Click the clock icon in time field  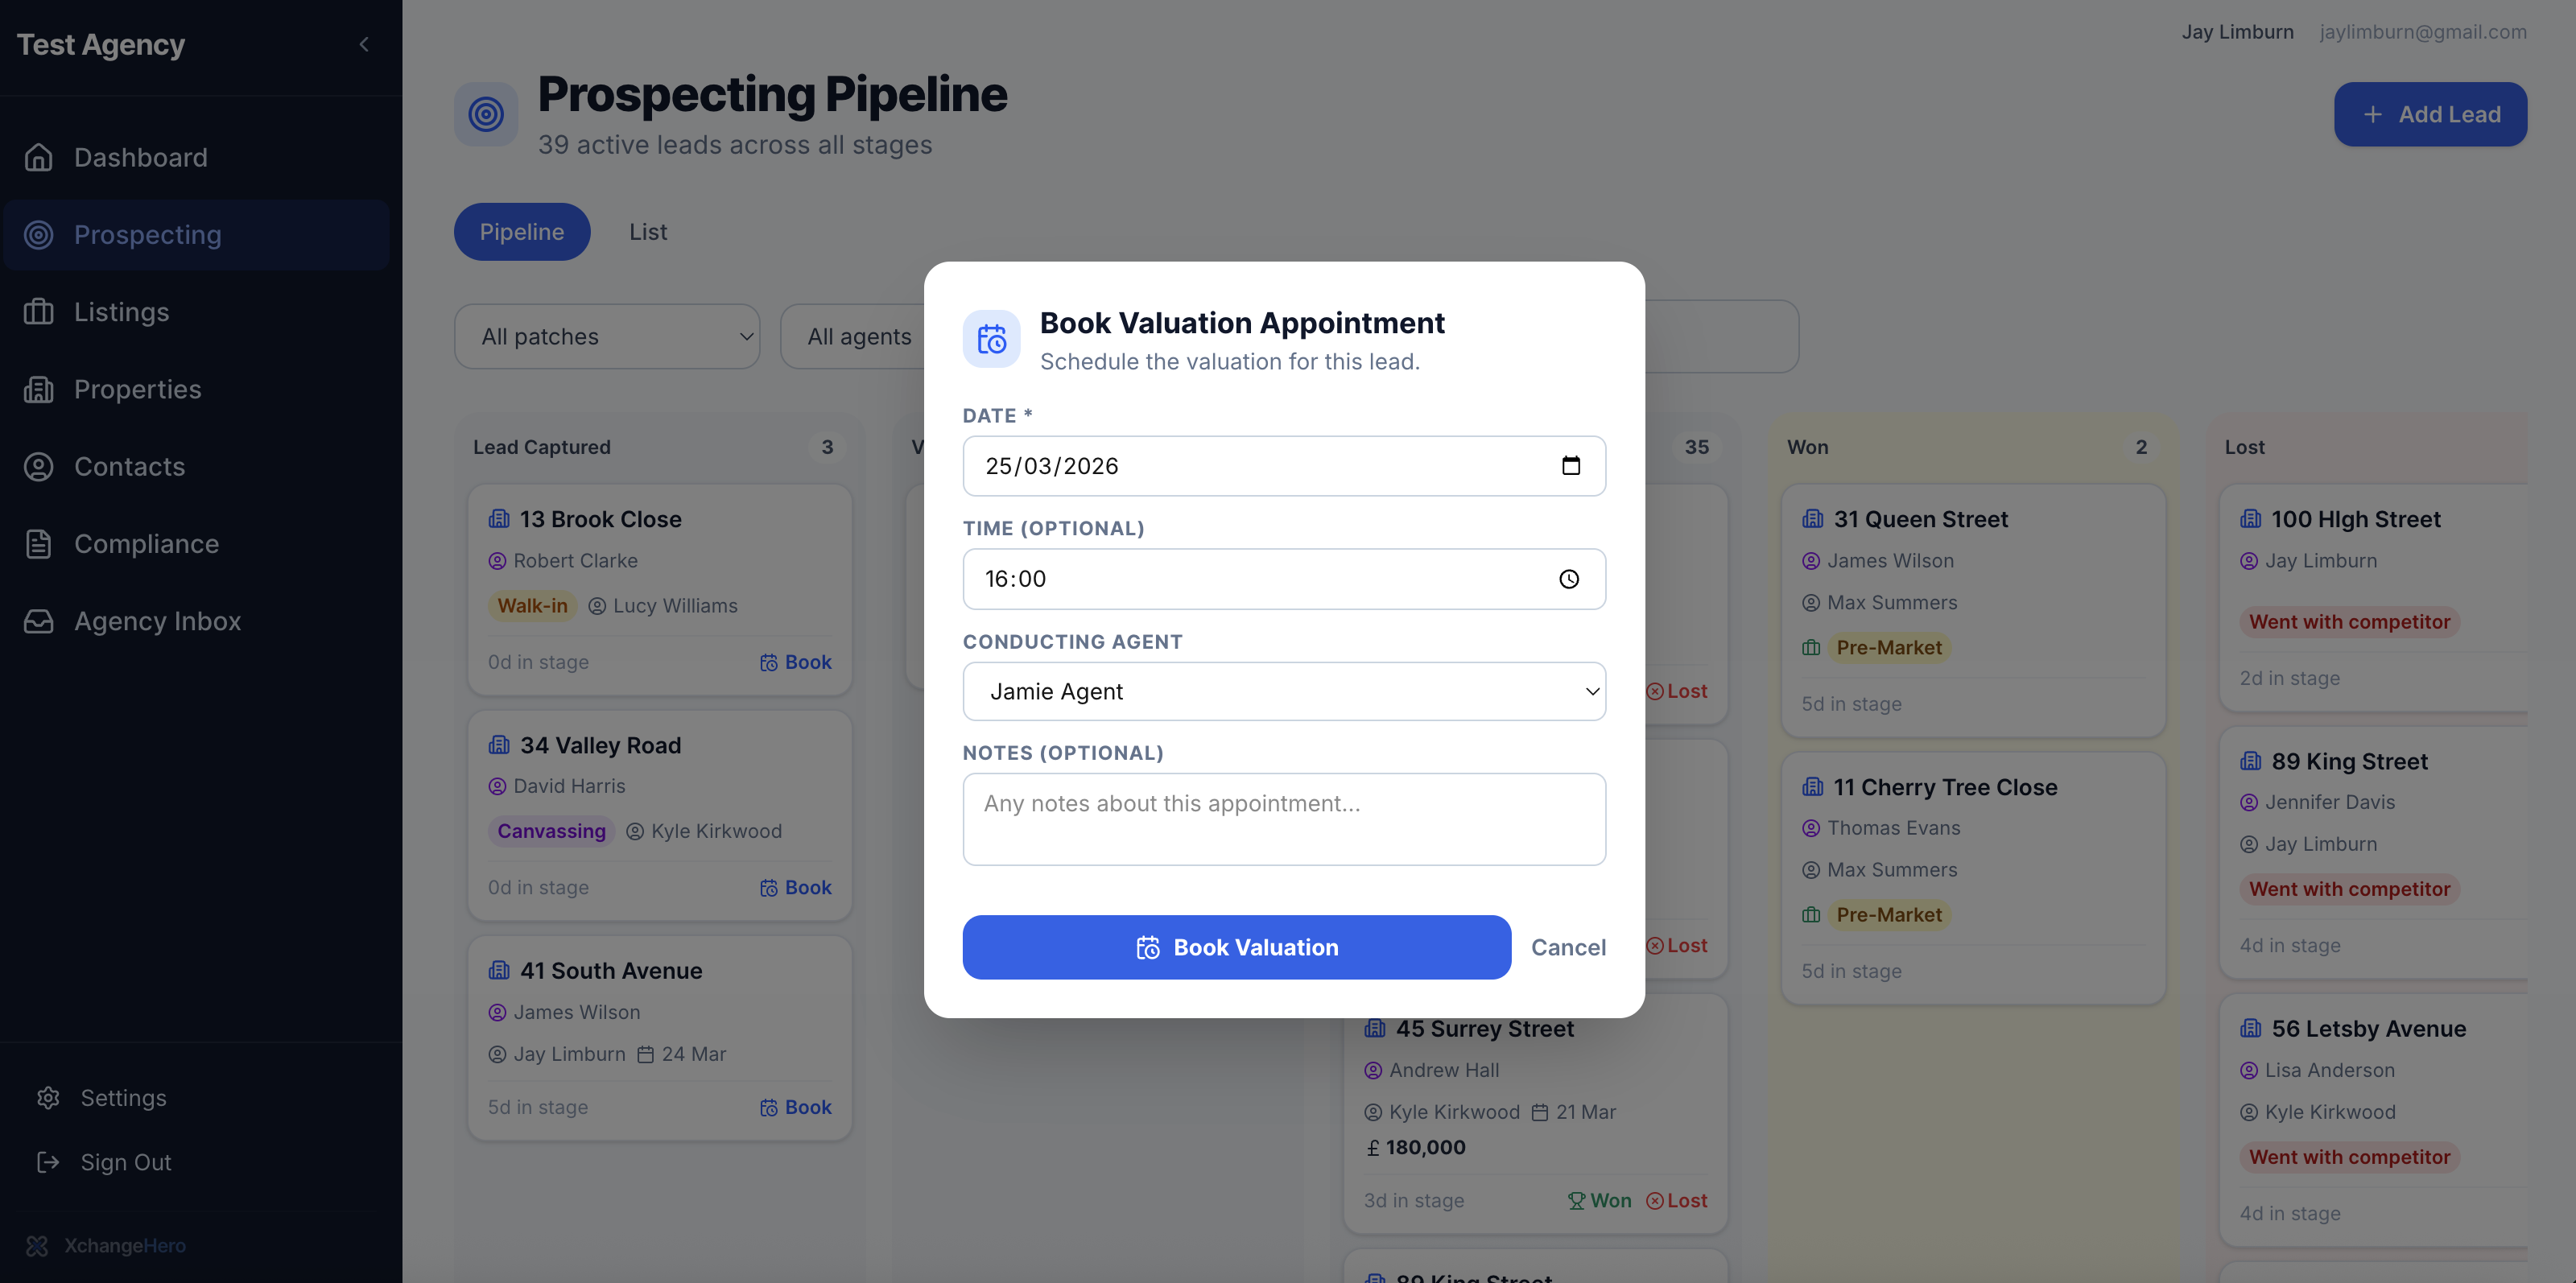point(1568,579)
